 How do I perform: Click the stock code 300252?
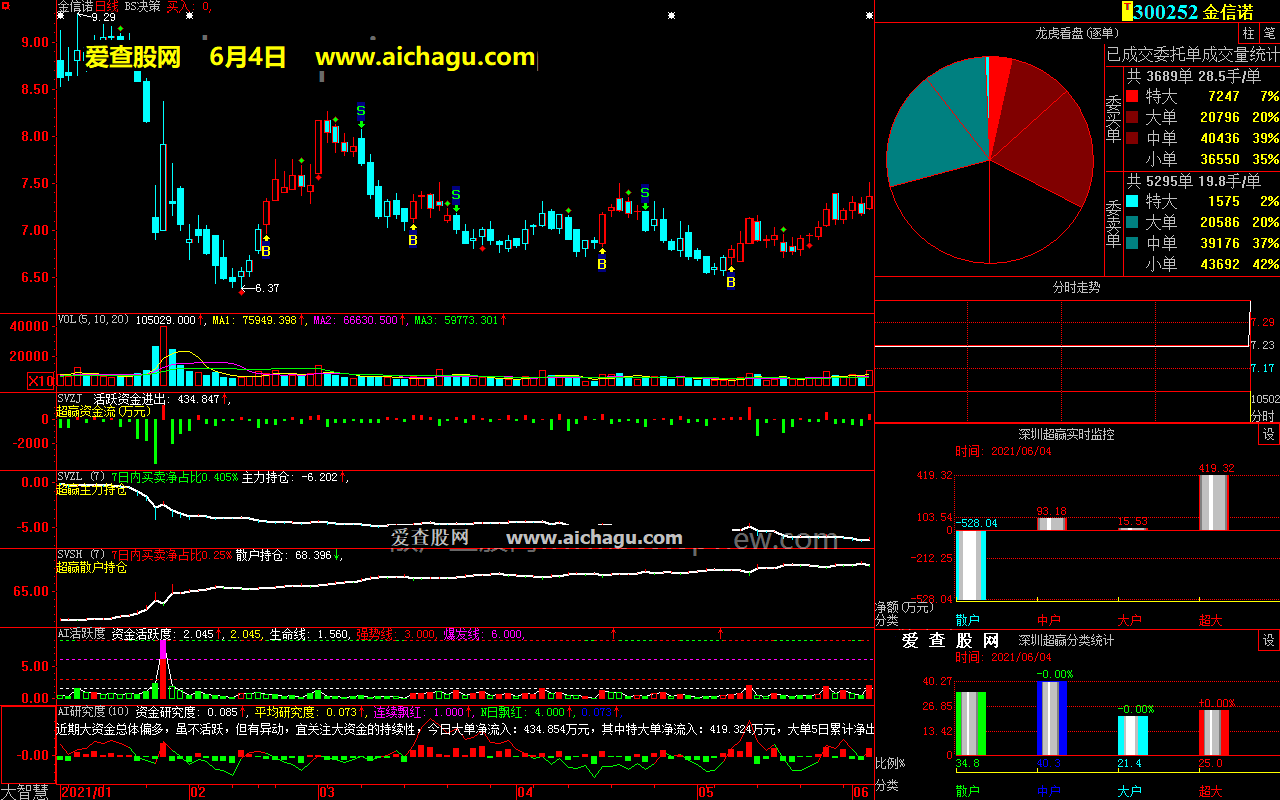point(1167,12)
